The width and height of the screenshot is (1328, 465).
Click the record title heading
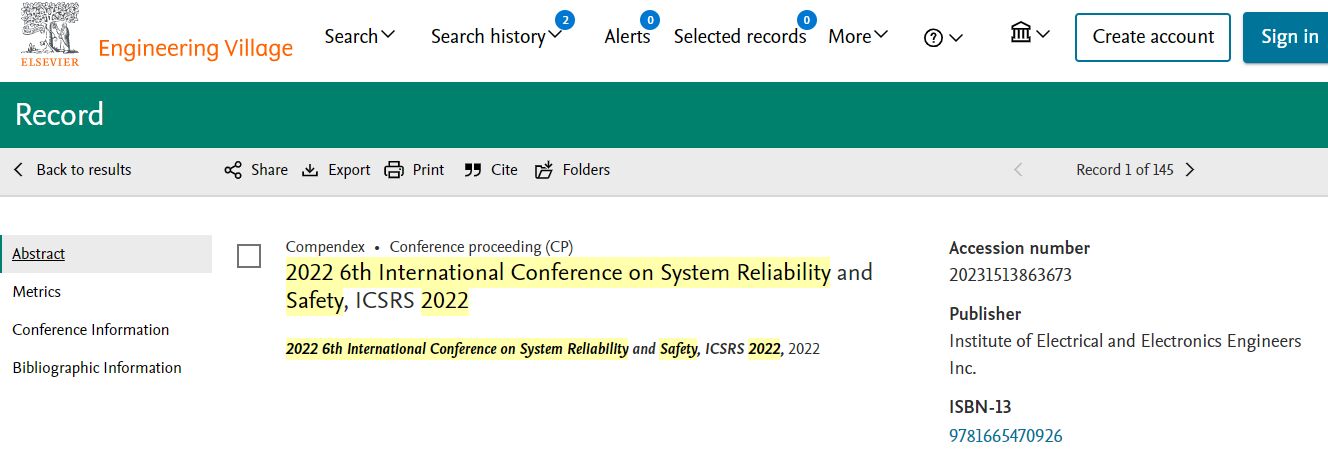click(x=579, y=286)
